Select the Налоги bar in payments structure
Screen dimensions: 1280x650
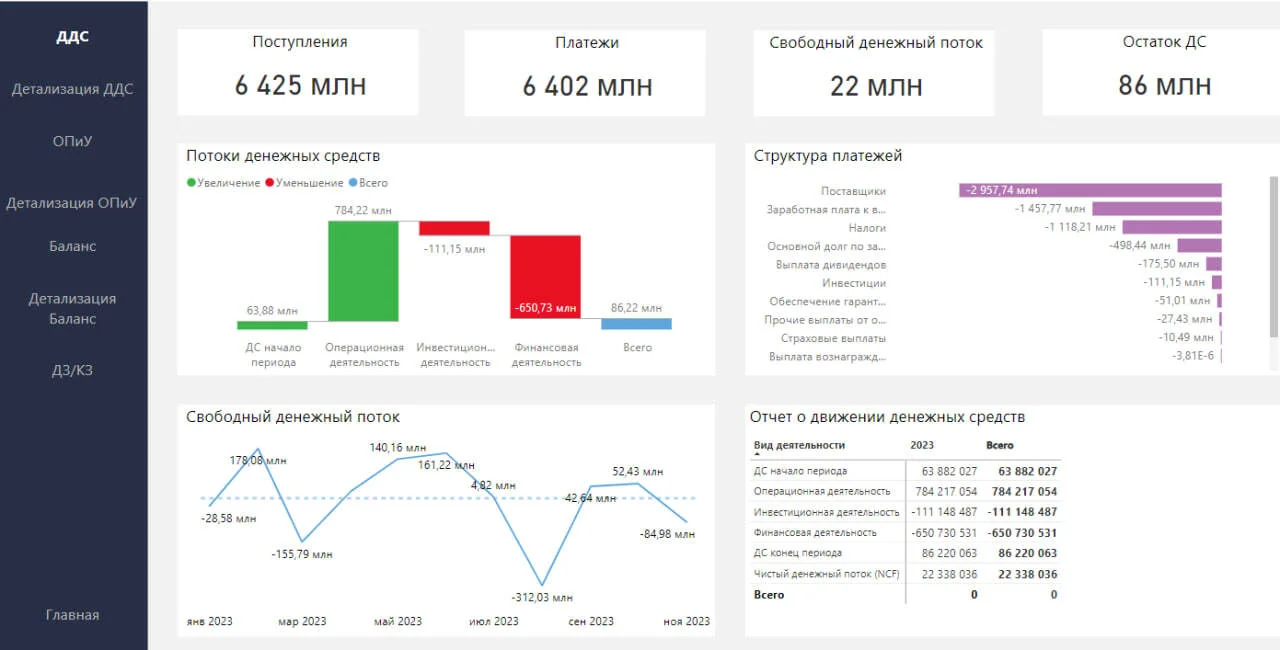[1171, 227]
